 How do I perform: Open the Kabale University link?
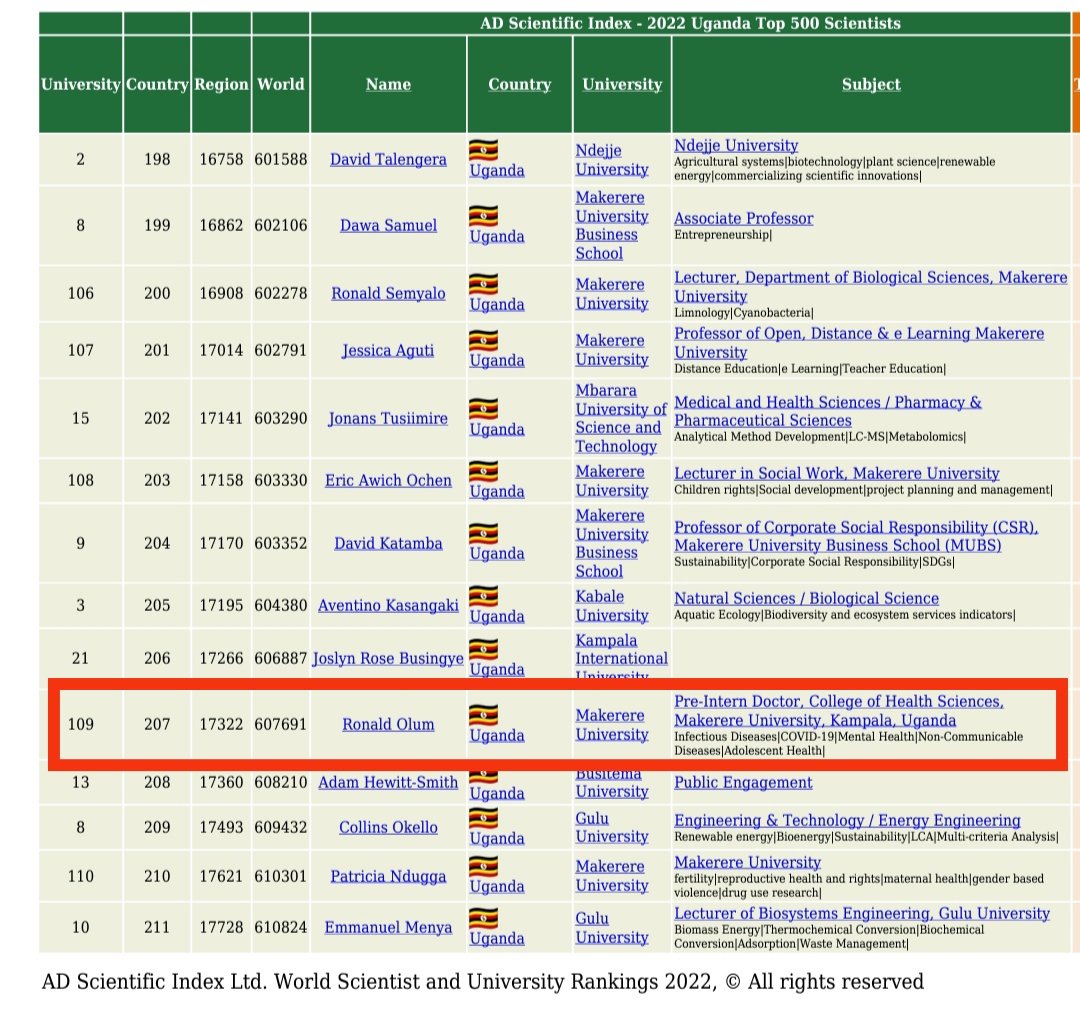click(612, 606)
